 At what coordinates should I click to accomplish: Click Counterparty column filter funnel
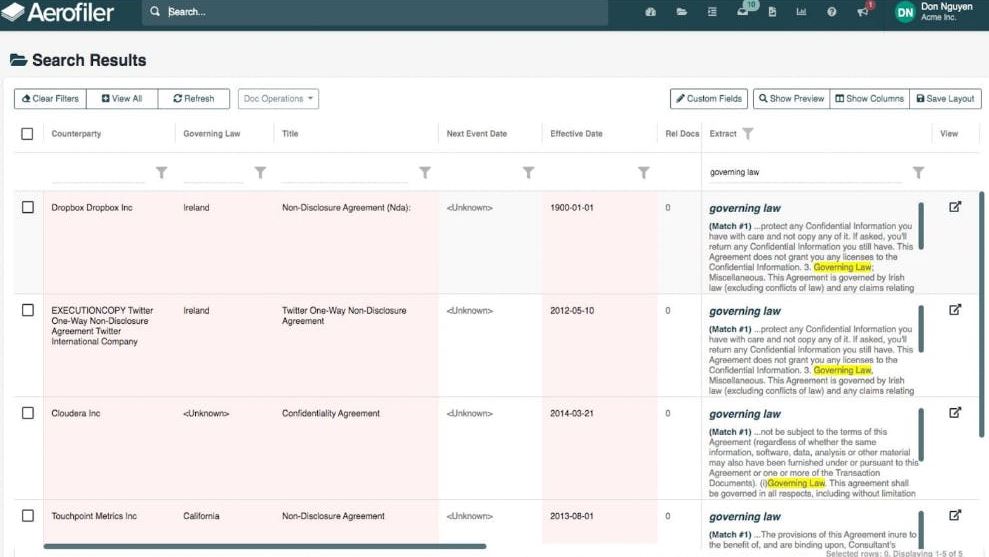(x=161, y=172)
